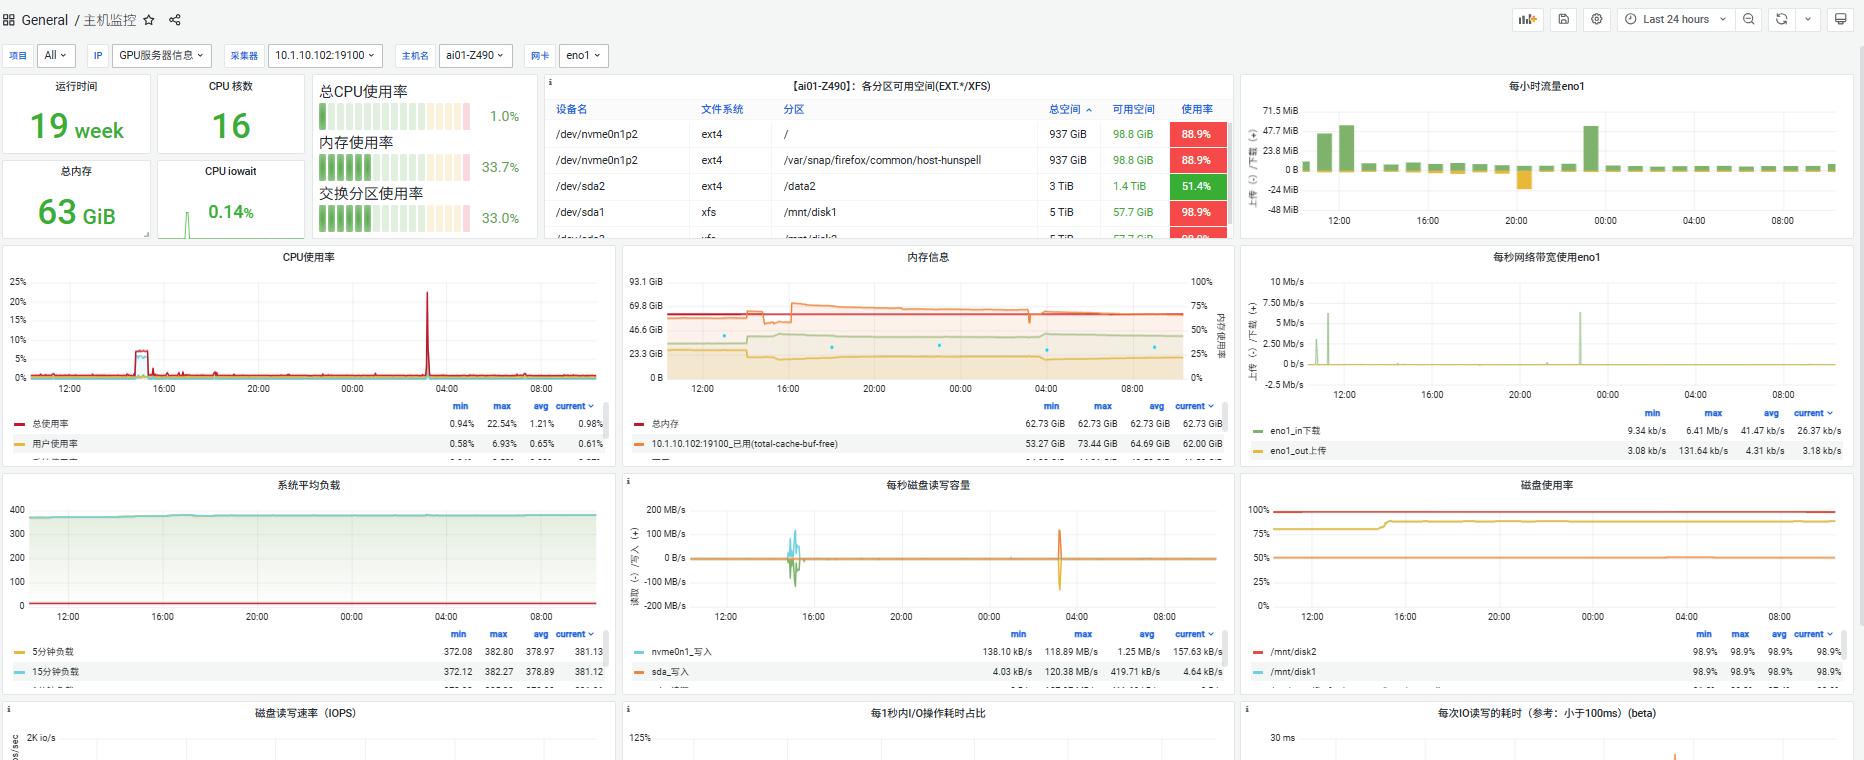Cycle view mode with the monitor icon
Screen dimensions: 1864x760
(x=1840, y=19)
